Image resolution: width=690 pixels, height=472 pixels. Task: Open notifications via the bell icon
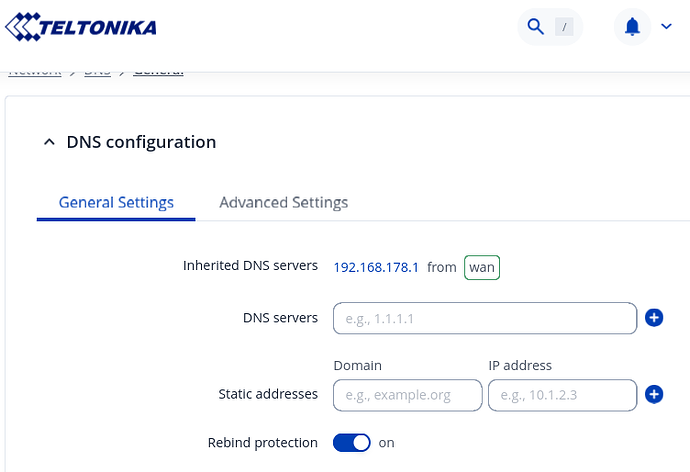tap(632, 27)
